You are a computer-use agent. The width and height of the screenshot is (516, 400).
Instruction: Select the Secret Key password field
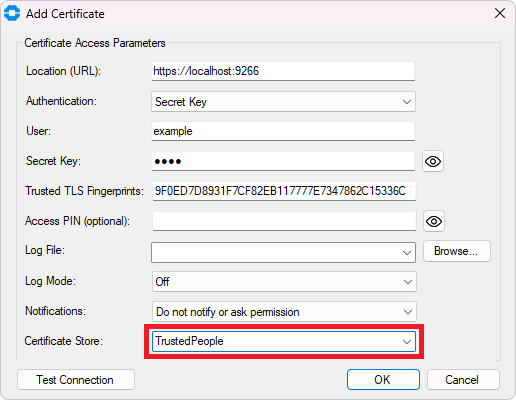(283, 161)
